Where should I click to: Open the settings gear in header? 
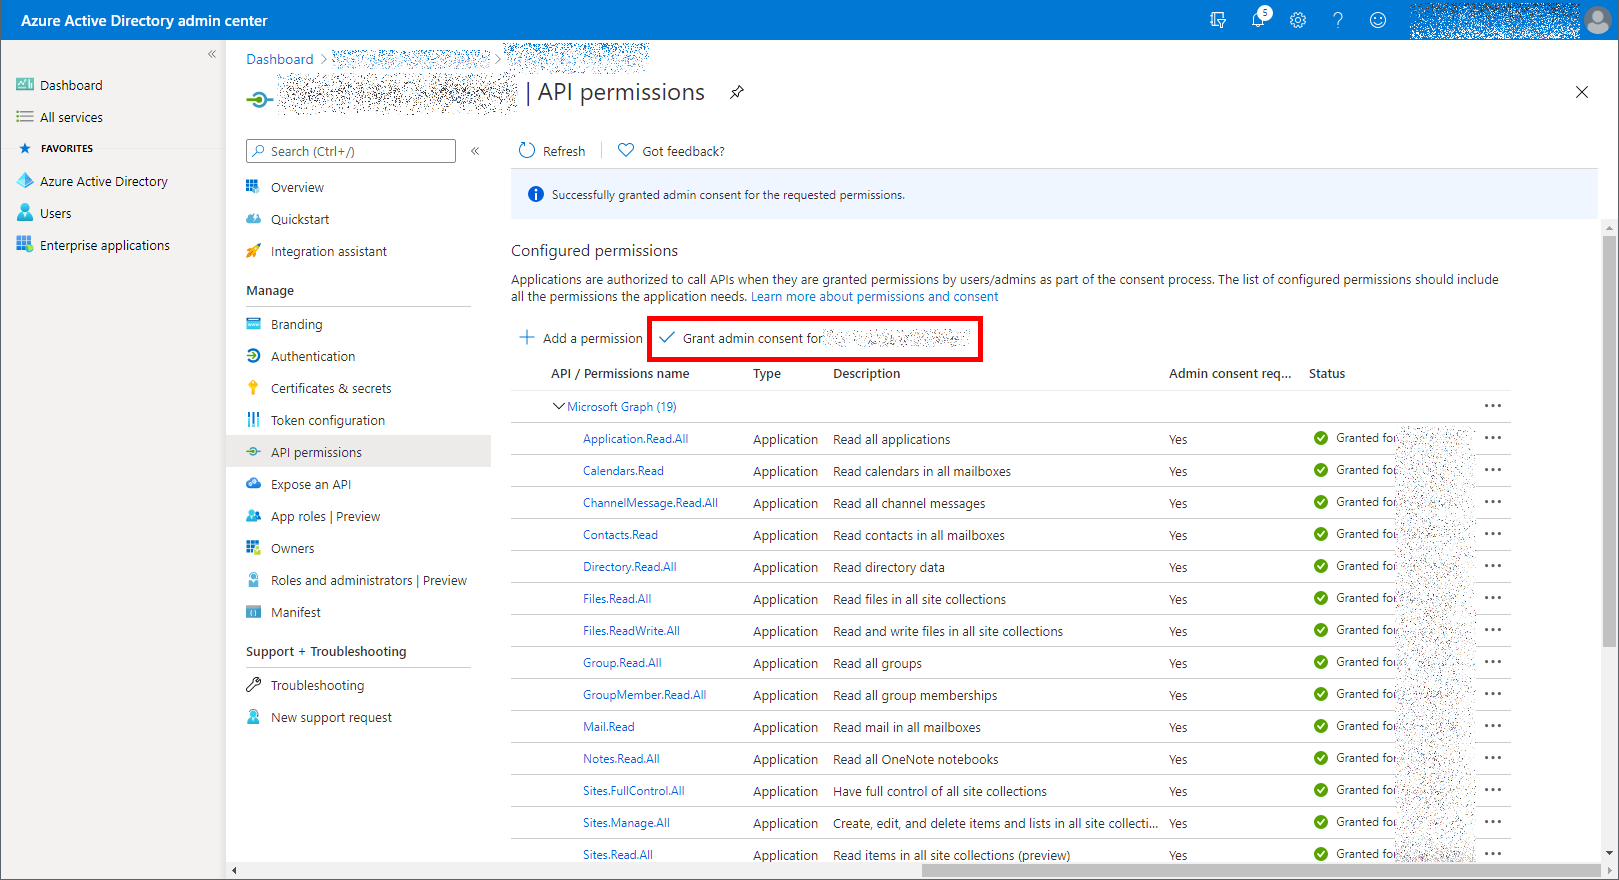[1298, 20]
